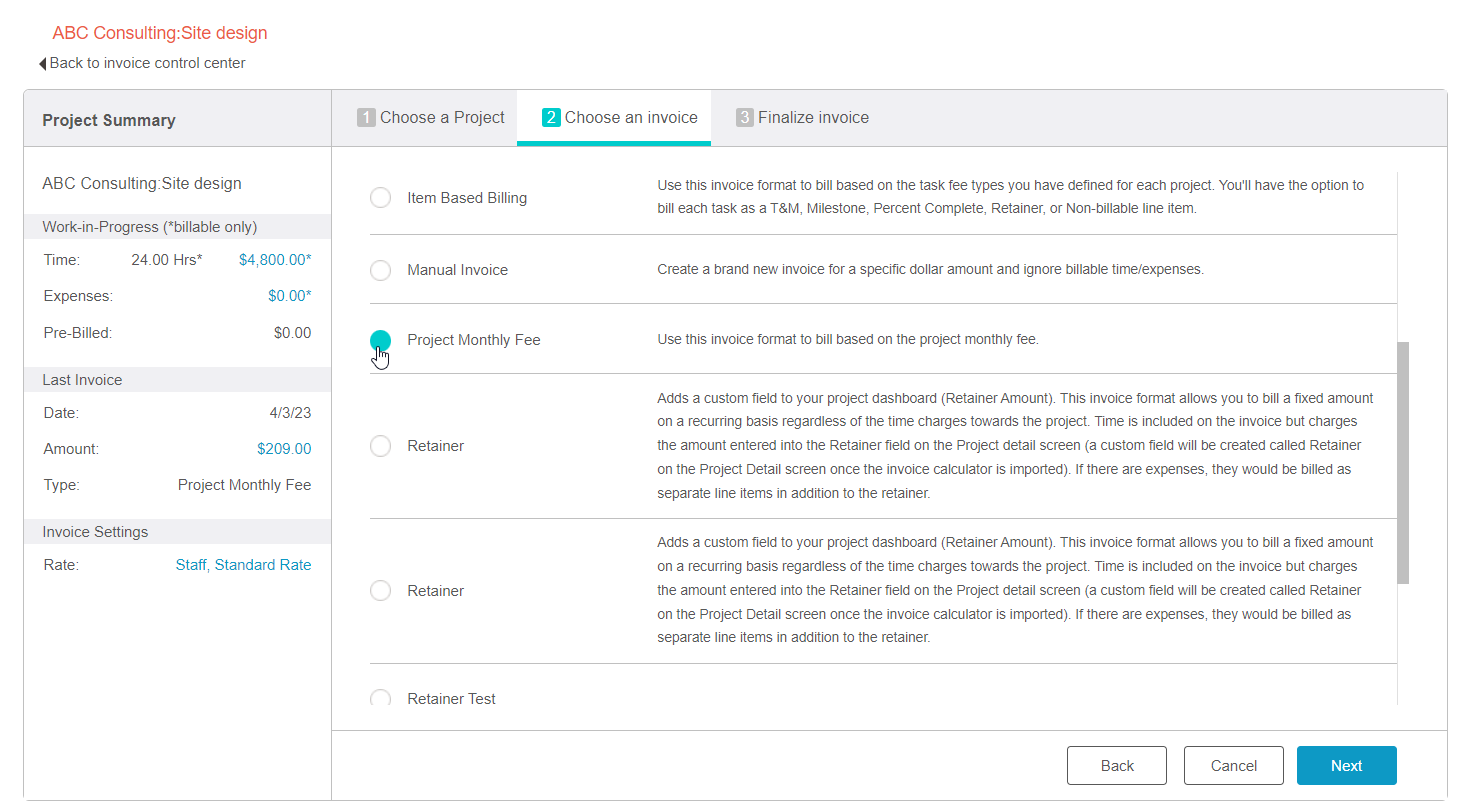1467x806 pixels.
Task: Click the step 1 number badge
Action: [x=366, y=118]
